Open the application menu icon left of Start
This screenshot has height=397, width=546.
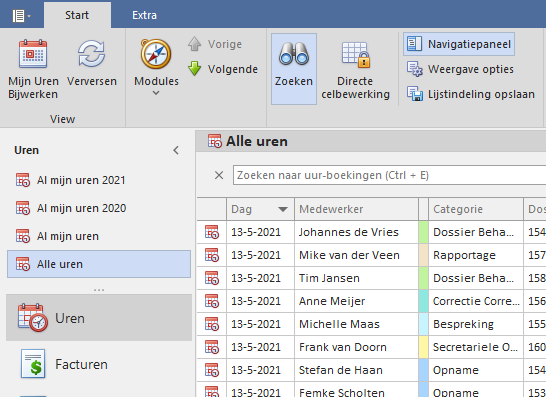coord(21,15)
